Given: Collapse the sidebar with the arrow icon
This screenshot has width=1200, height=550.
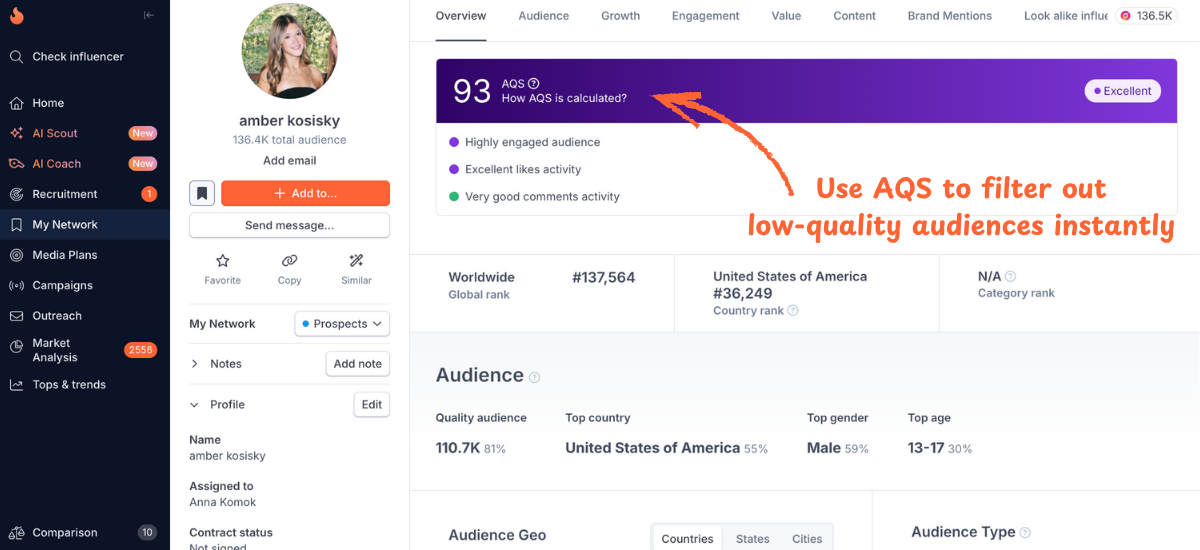Looking at the screenshot, I should [149, 15].
